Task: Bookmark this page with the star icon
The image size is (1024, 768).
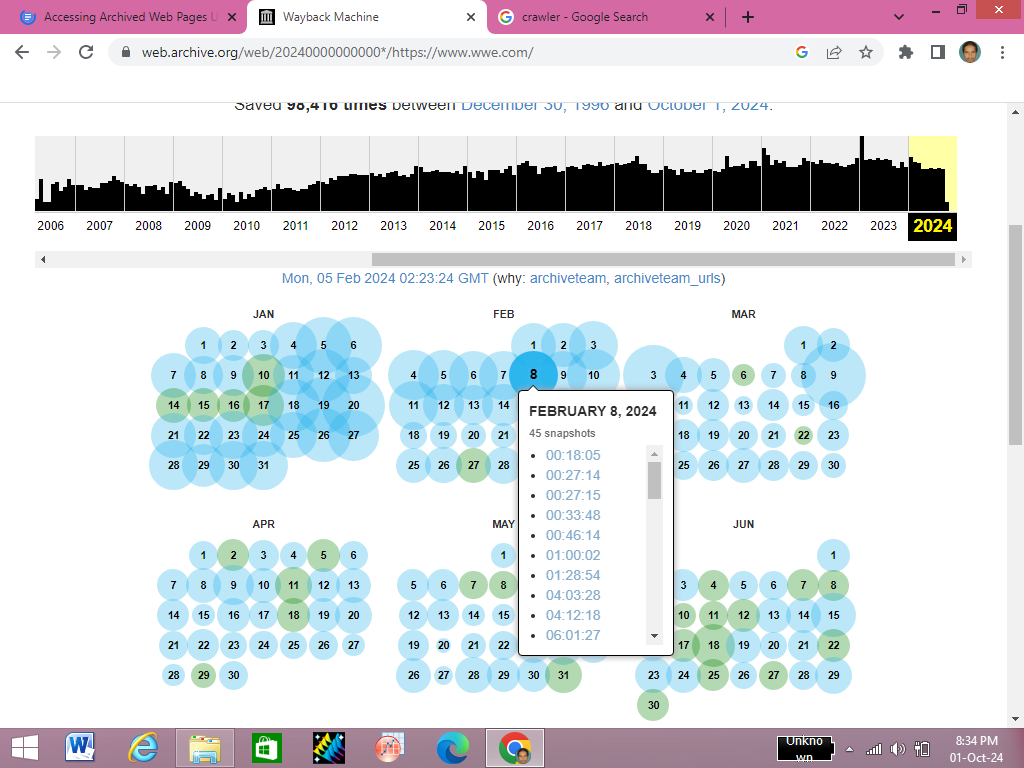Action: click(x=866, y=52)
